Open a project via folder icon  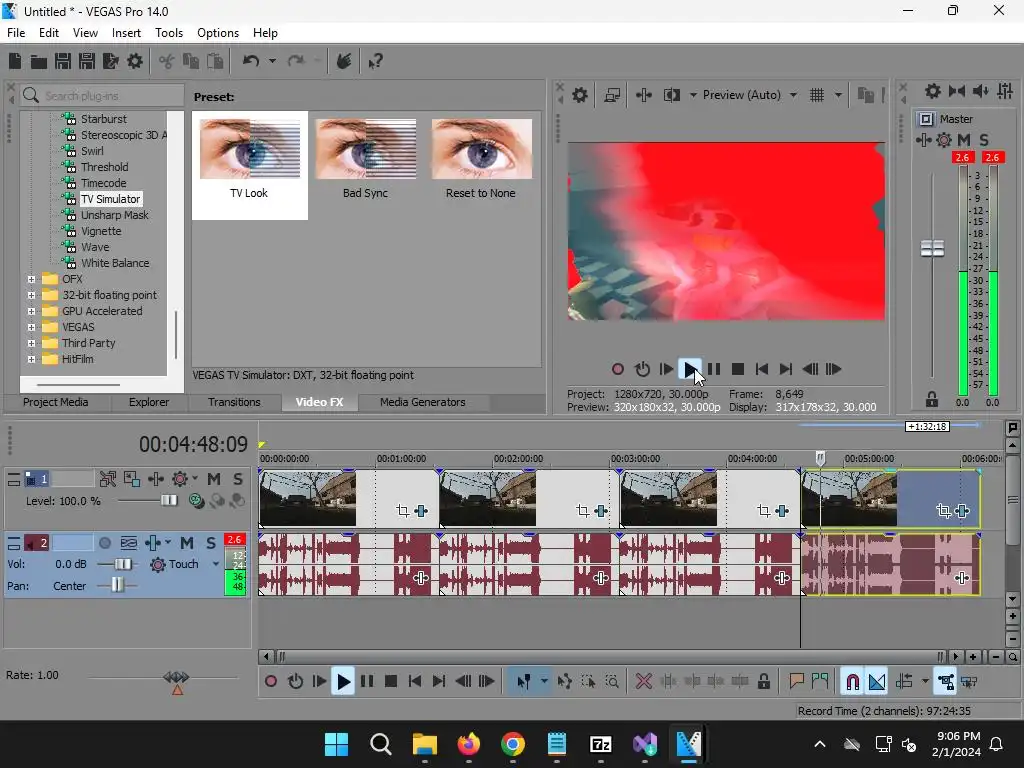(39, 61)
